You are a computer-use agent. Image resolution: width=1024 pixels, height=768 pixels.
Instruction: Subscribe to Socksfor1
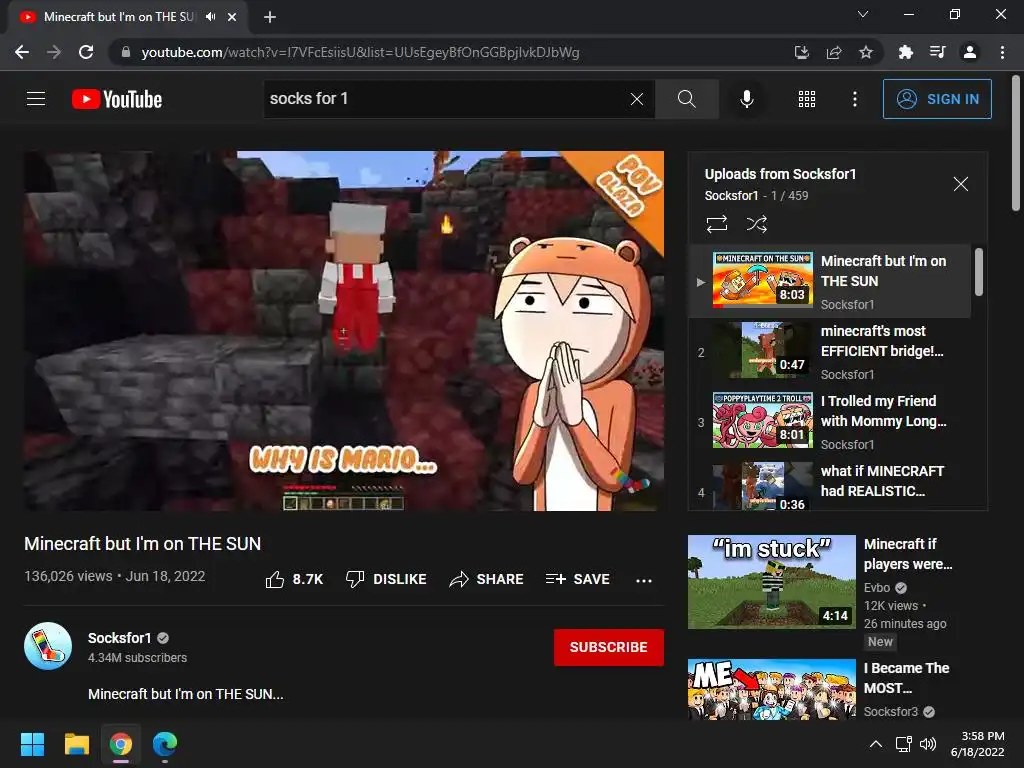pyautogui.click(x=609, y=647)
